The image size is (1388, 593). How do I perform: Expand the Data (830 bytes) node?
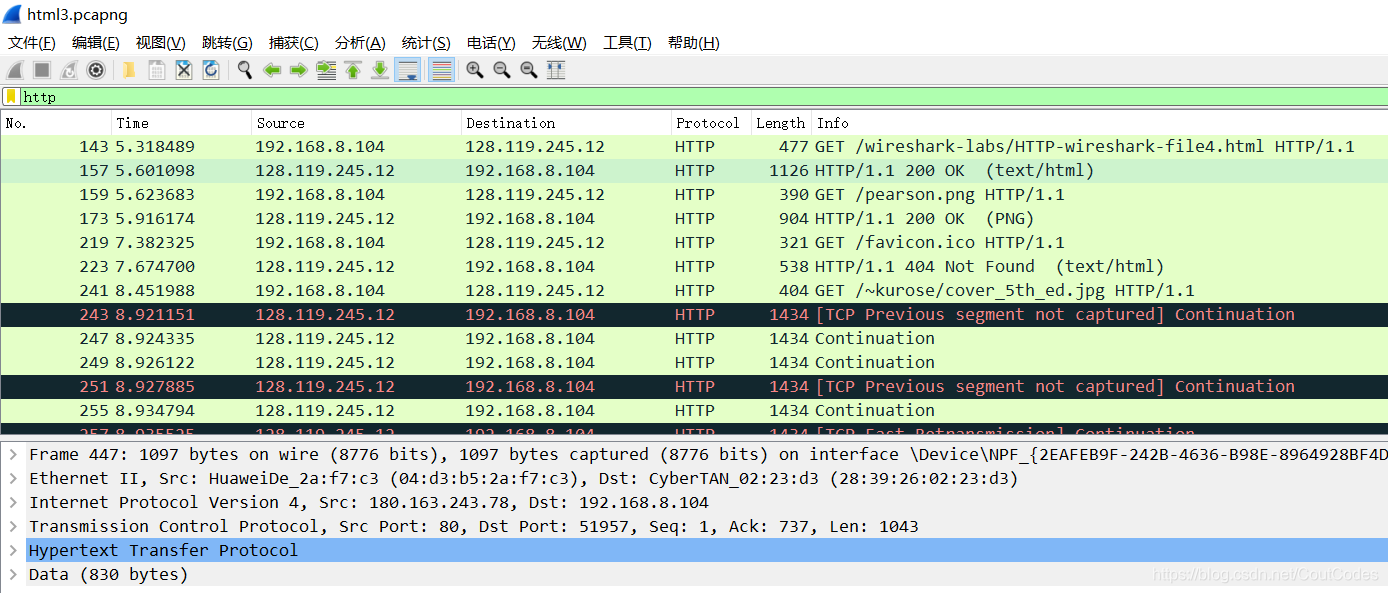tap(12, 574)
